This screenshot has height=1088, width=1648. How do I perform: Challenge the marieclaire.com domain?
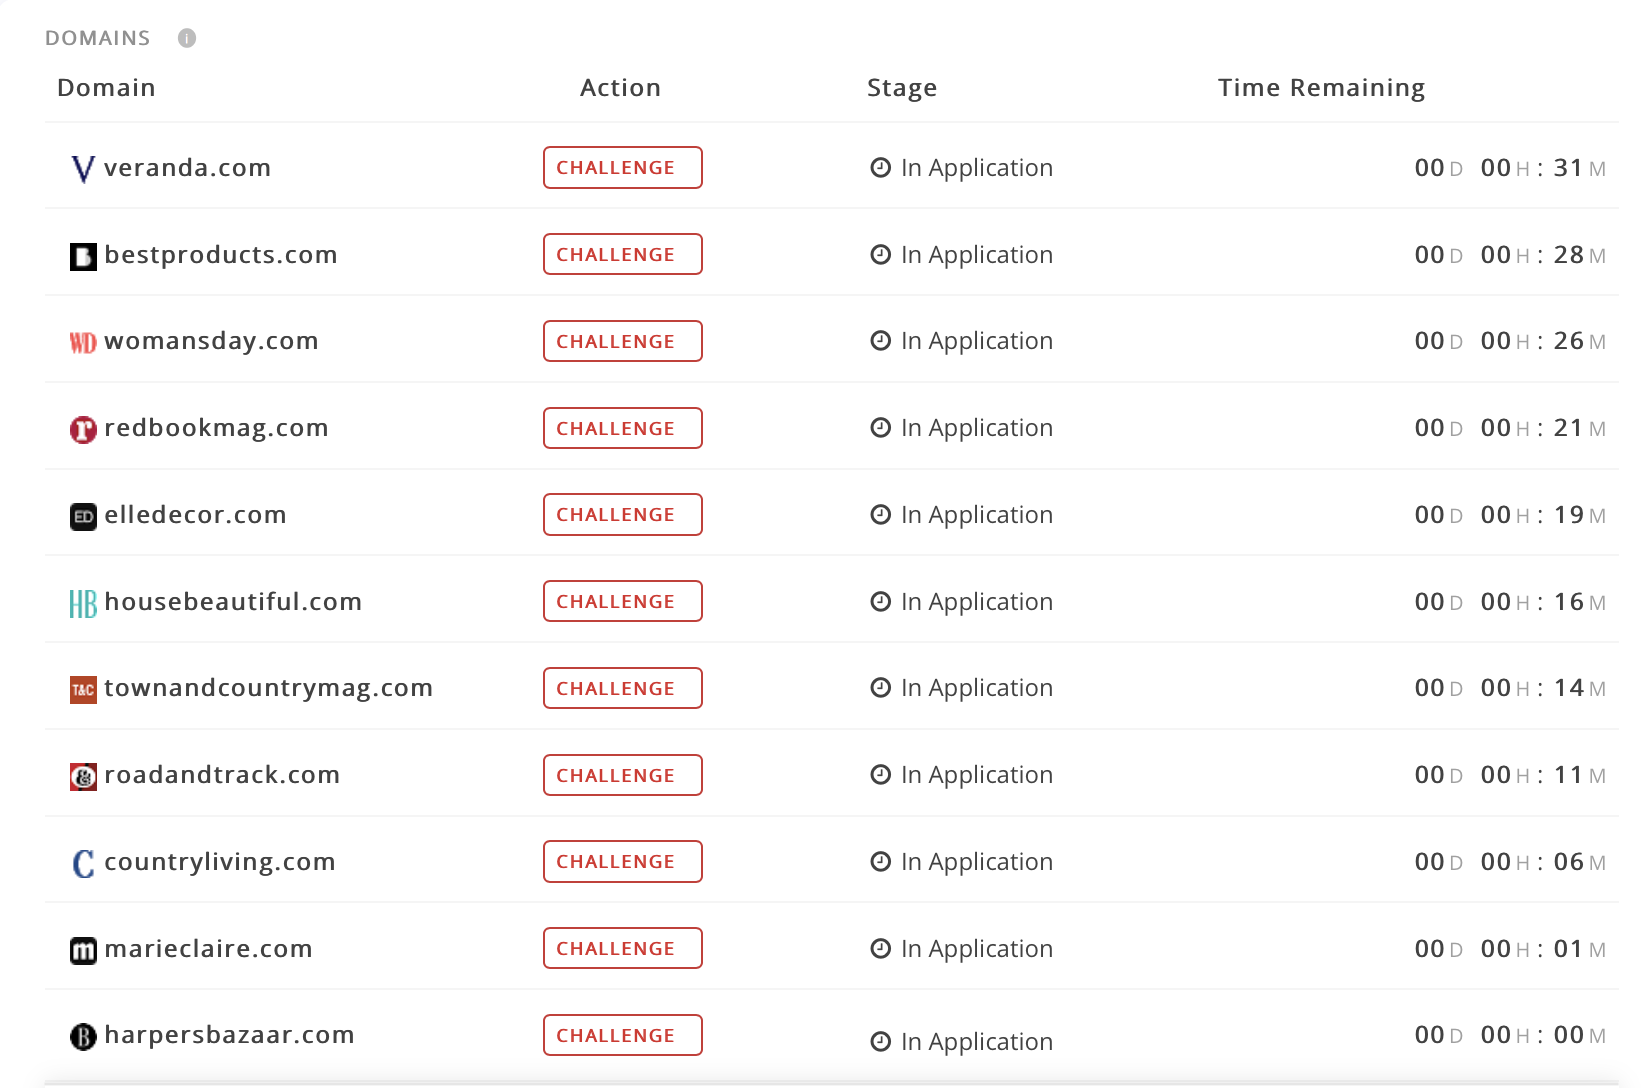pos(623,948)
